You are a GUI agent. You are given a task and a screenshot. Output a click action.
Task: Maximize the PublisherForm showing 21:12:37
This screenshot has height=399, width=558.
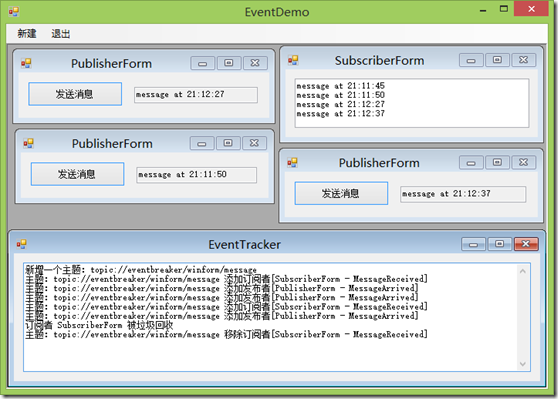point(497,163)
